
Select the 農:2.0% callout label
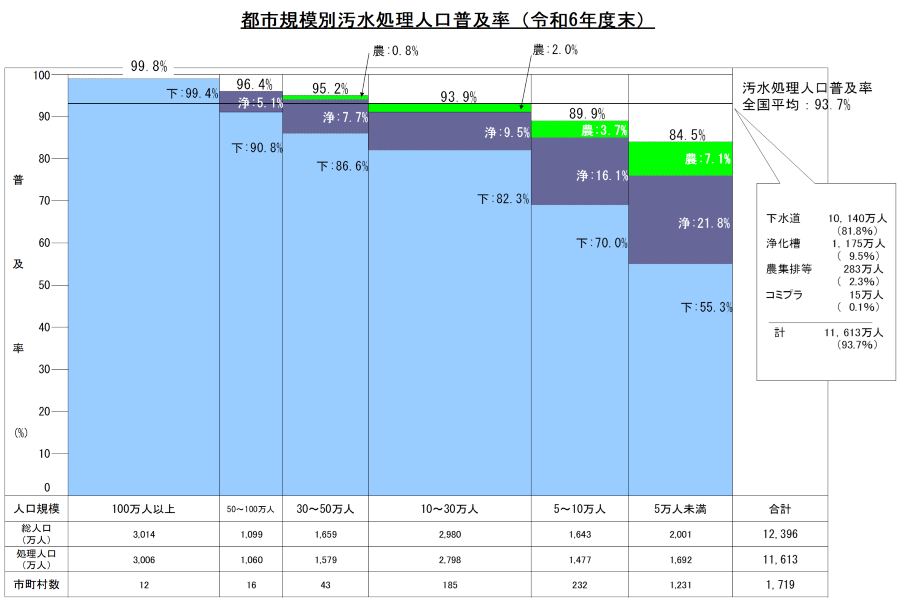tap(556, 50)
